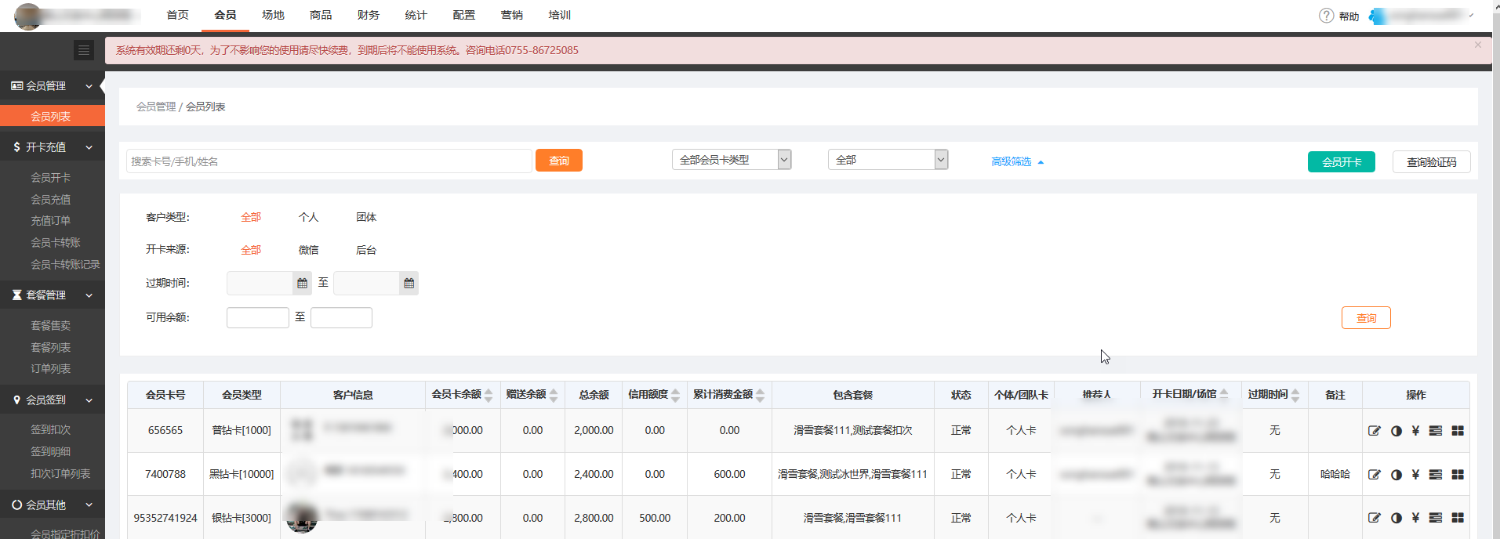Toggle the sidebar hamburger menu icon
The height and width of the screenshot is (539, 1500).
tap(84, 50)
